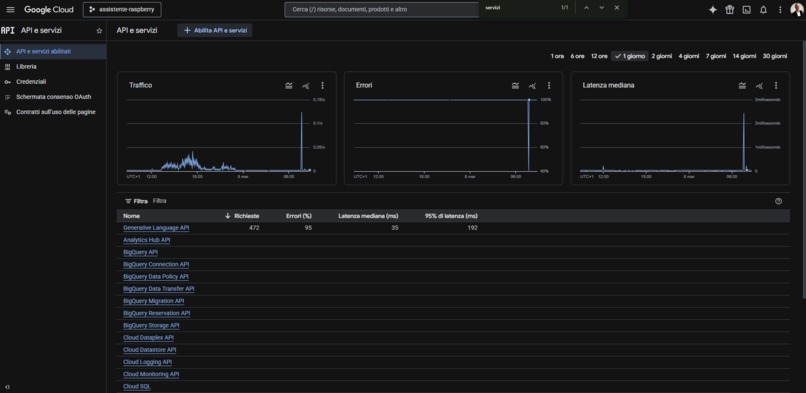Image resolution: width=806 pixels, height=393 pixels.
Task: Open Cloud Logging API link
Action: click(x=148, y=362)
